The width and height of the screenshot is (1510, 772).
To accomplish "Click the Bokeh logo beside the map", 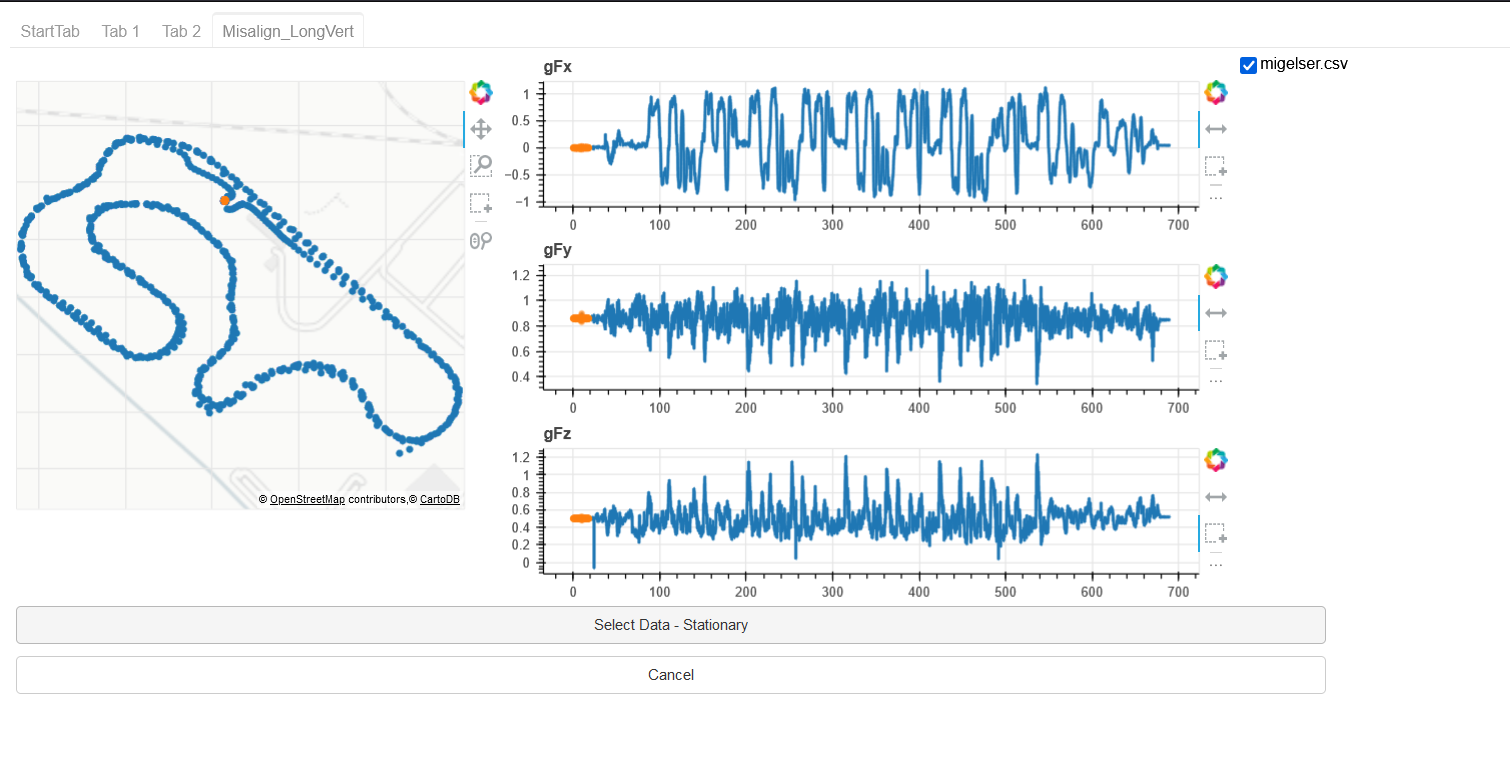I will pyautogui.click(x=481, y=93).
